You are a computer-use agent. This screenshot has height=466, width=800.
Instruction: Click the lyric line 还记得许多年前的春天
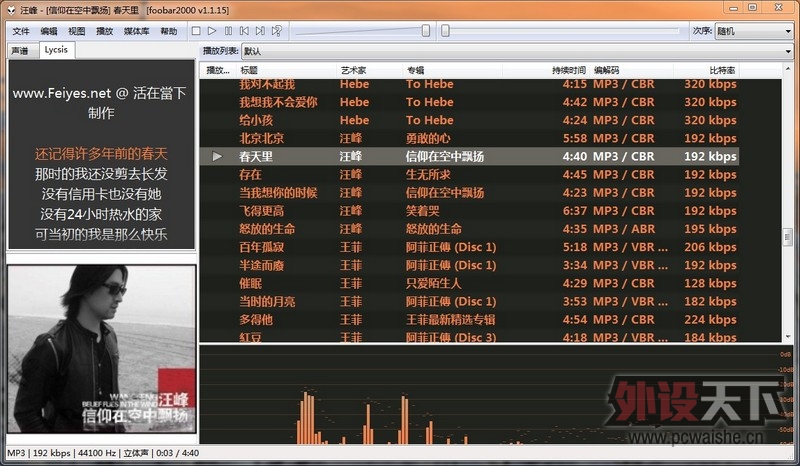(101, 154)
